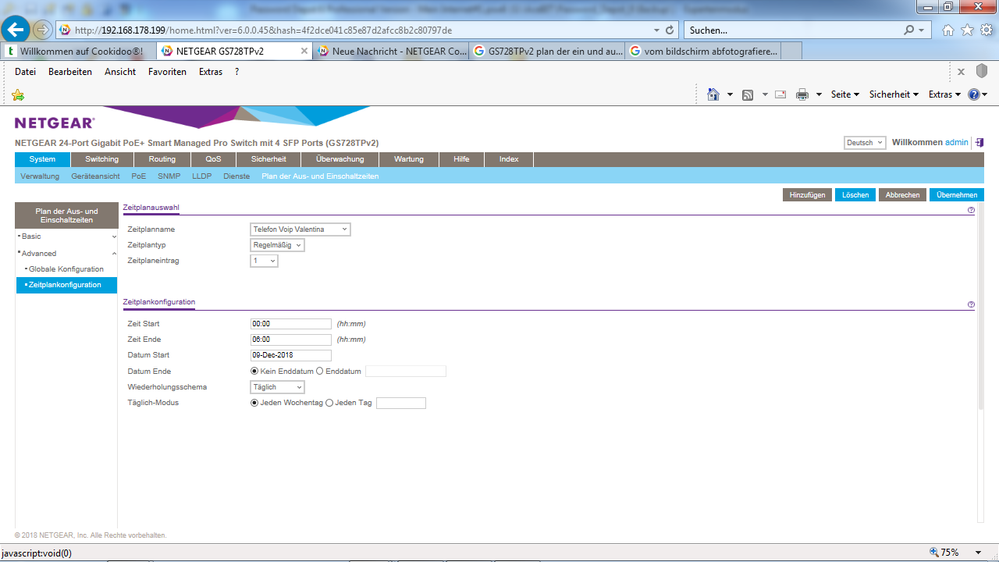Image resolution: width=999 pixels, height=562 pixels.
Task: Click Übernehmen button
Action: (x=956, y=195)
